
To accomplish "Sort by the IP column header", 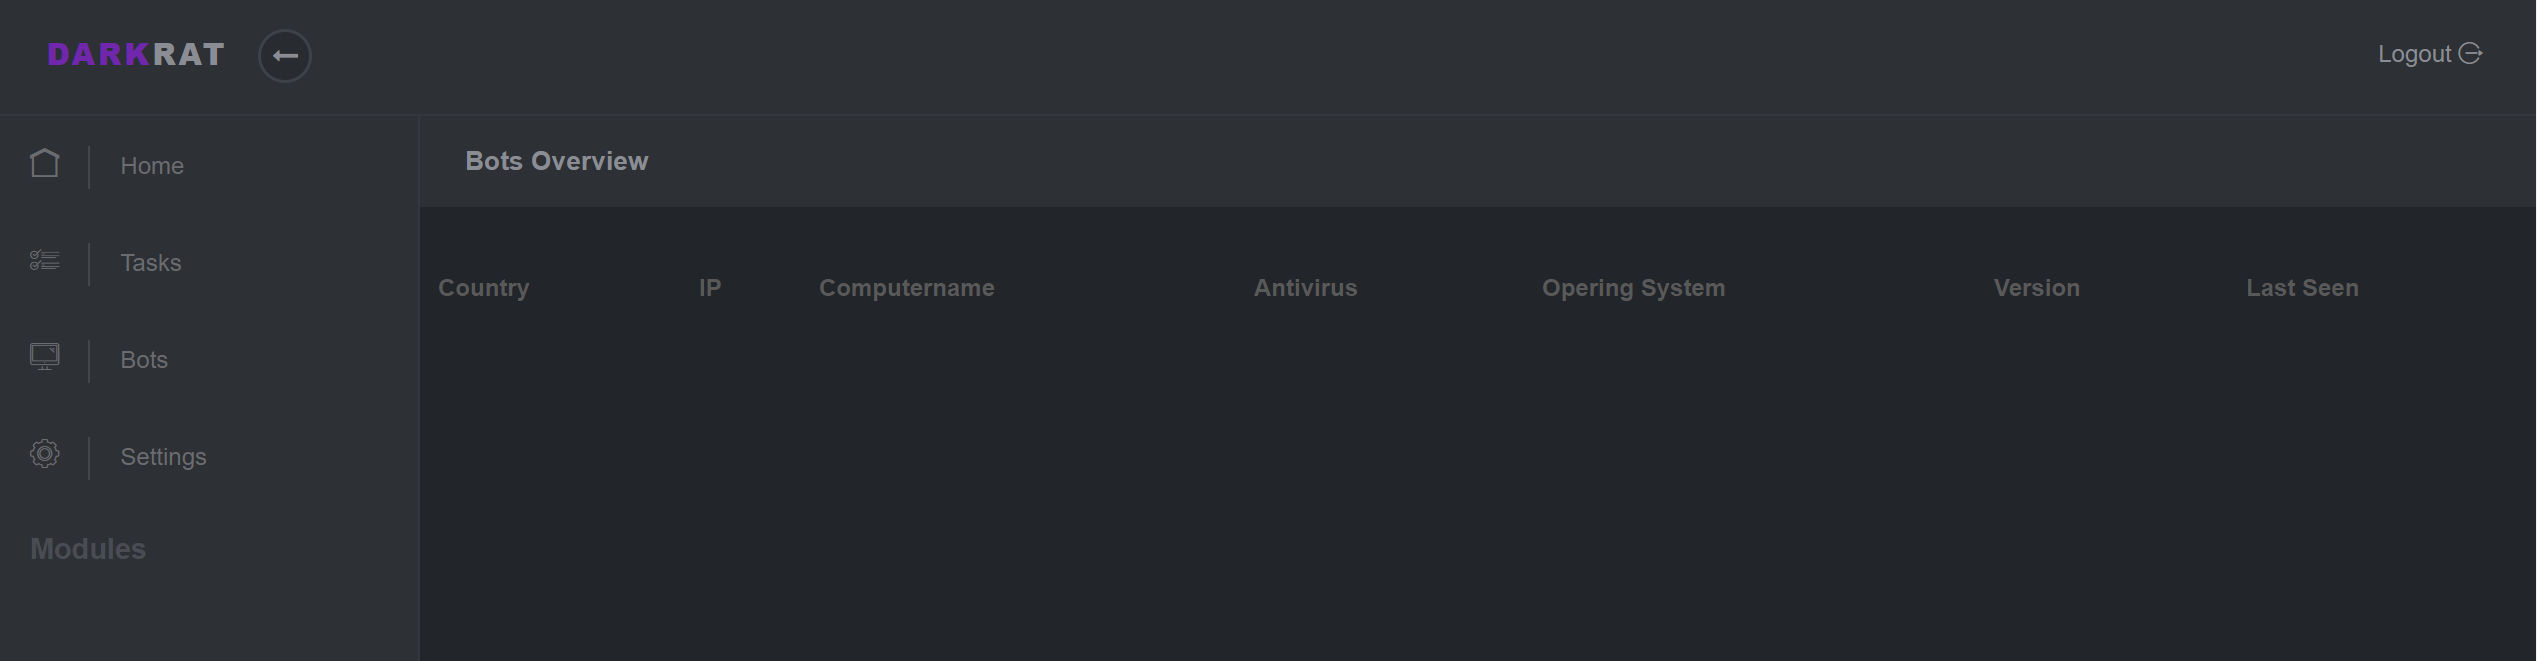I will (x=710, y=288).
